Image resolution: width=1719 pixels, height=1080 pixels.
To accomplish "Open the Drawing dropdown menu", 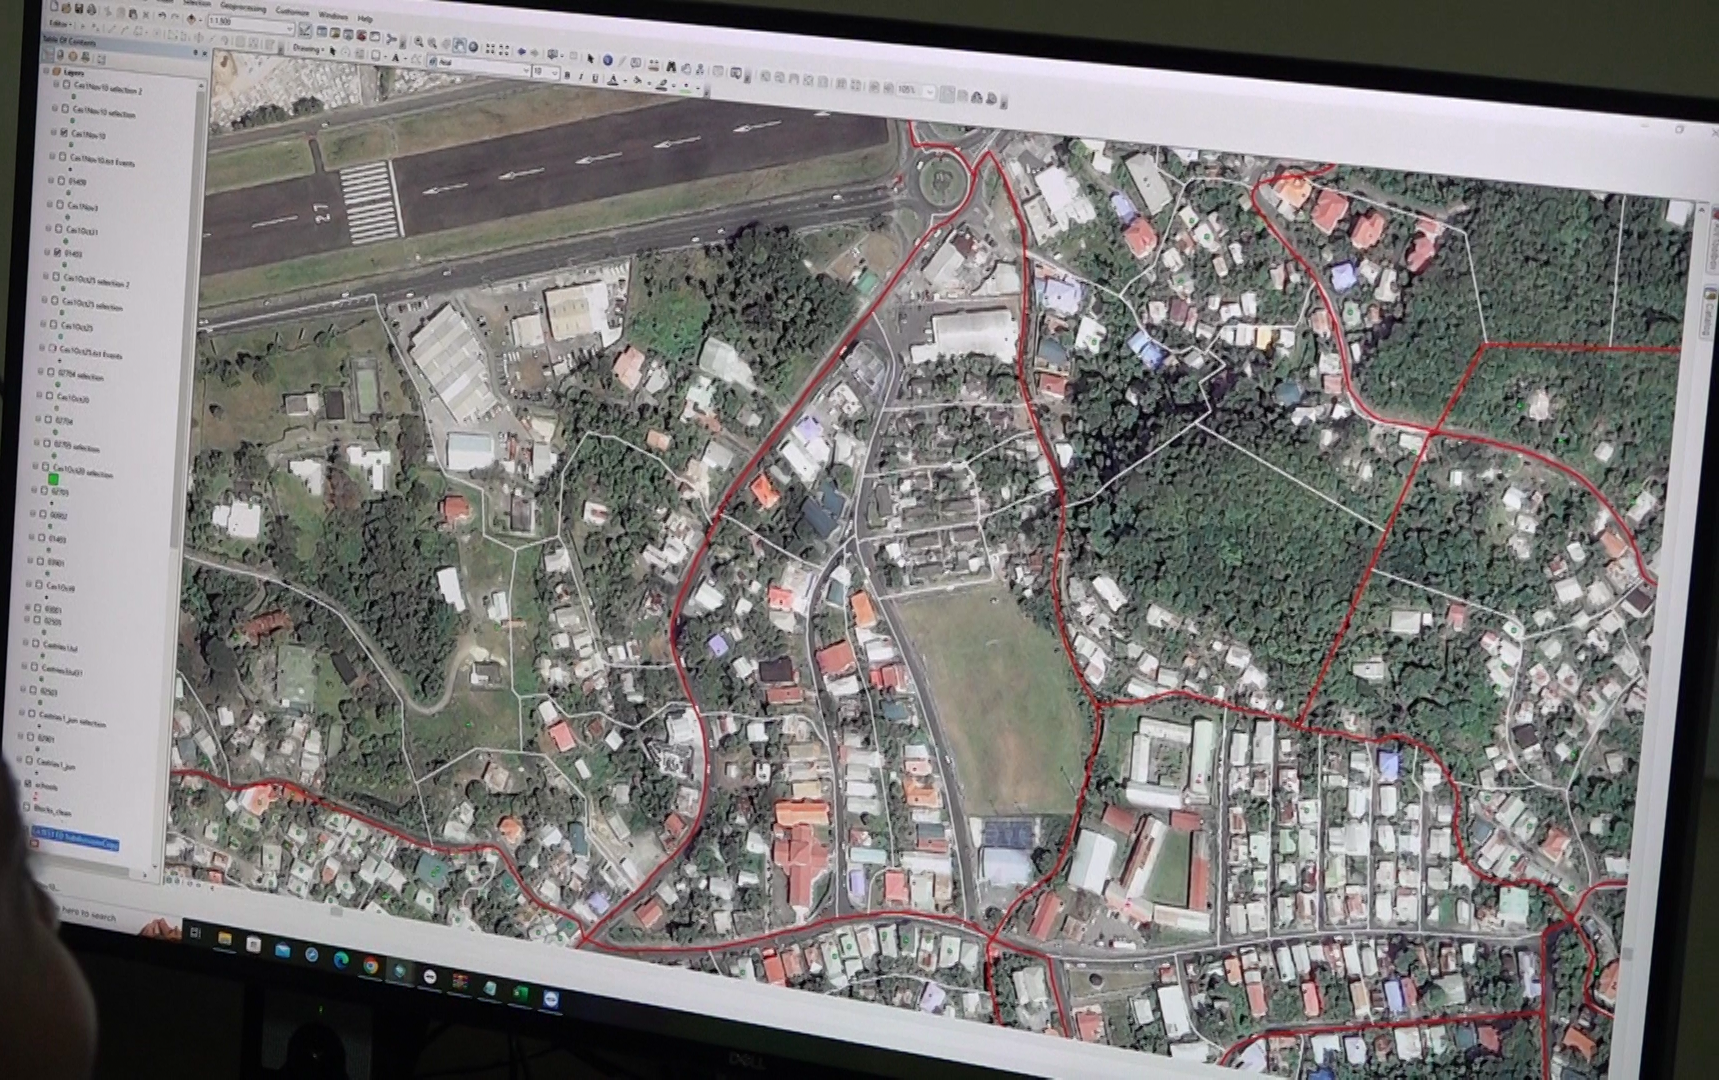I will click(x=309, y=47).
